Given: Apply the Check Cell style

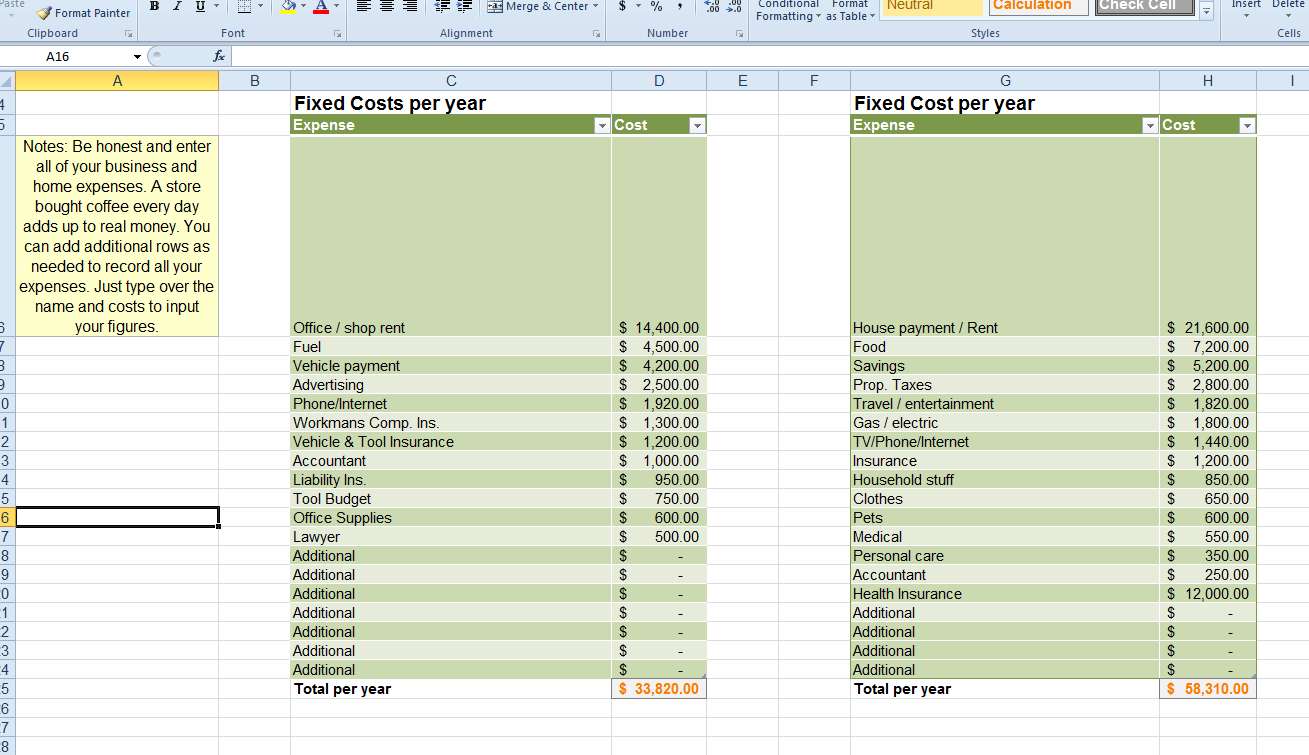Looking at the screenshot, I should tap(1144, 6).
